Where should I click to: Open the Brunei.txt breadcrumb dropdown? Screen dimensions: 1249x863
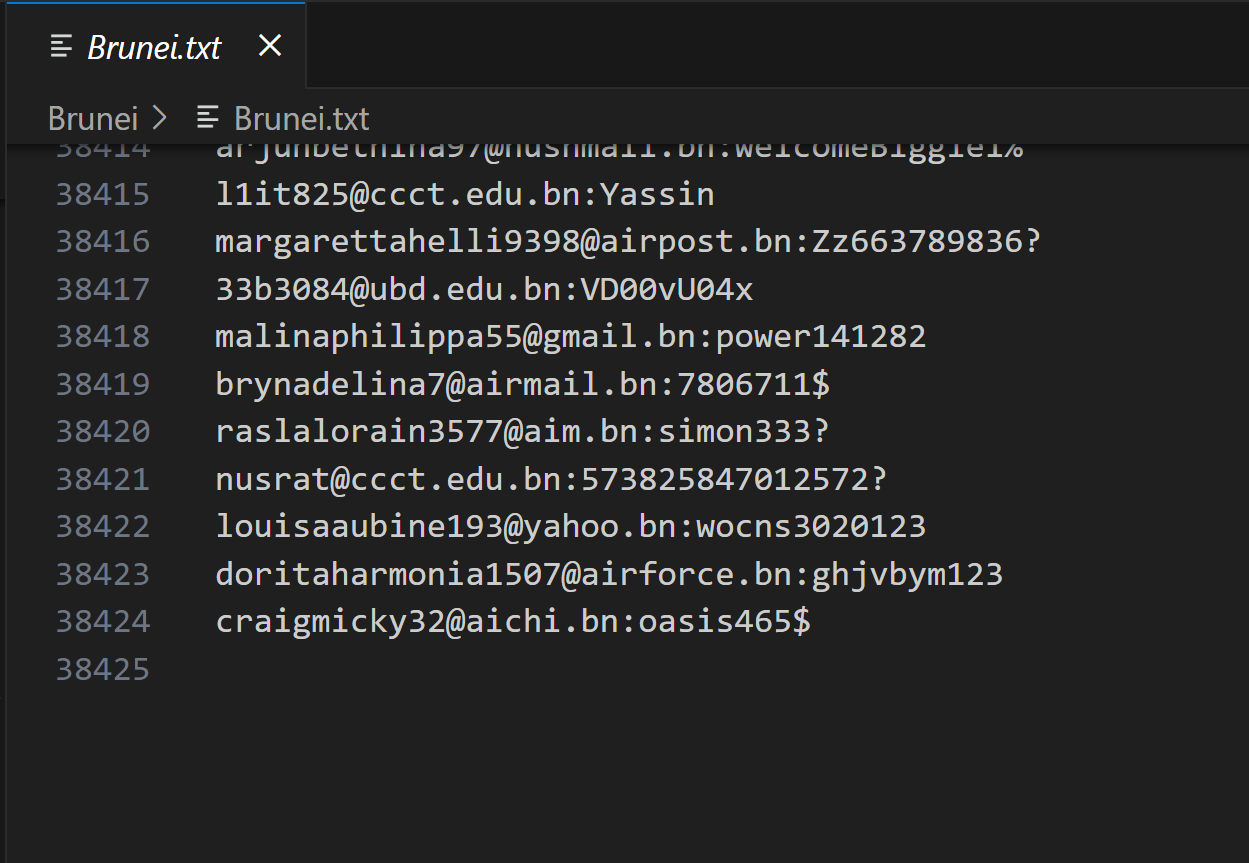point(301,118)
